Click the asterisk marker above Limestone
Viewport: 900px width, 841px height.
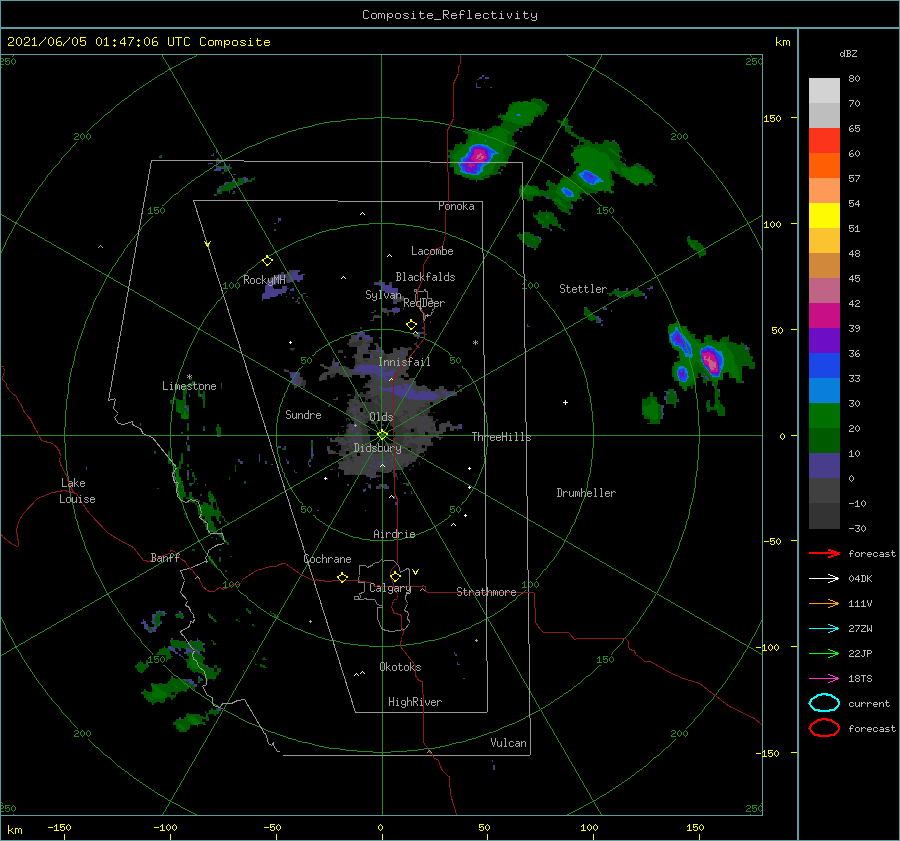[x=189, y=377]
